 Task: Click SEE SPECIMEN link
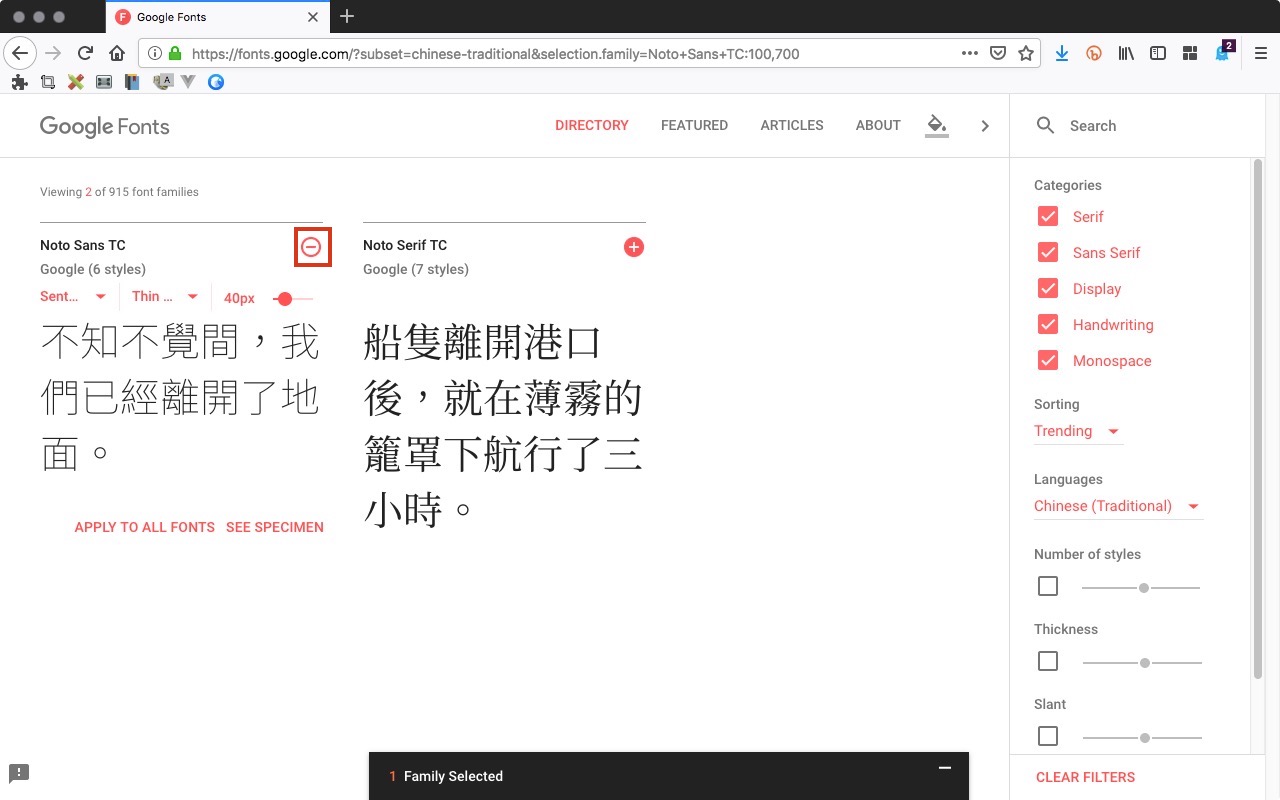point(275,527)
